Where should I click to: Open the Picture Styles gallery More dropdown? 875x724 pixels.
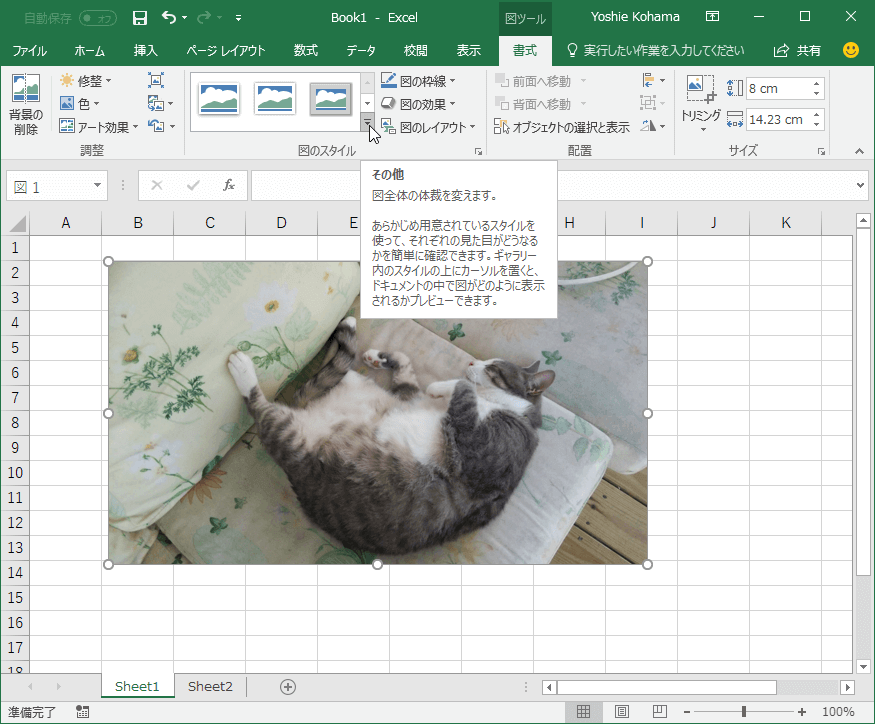367,122
